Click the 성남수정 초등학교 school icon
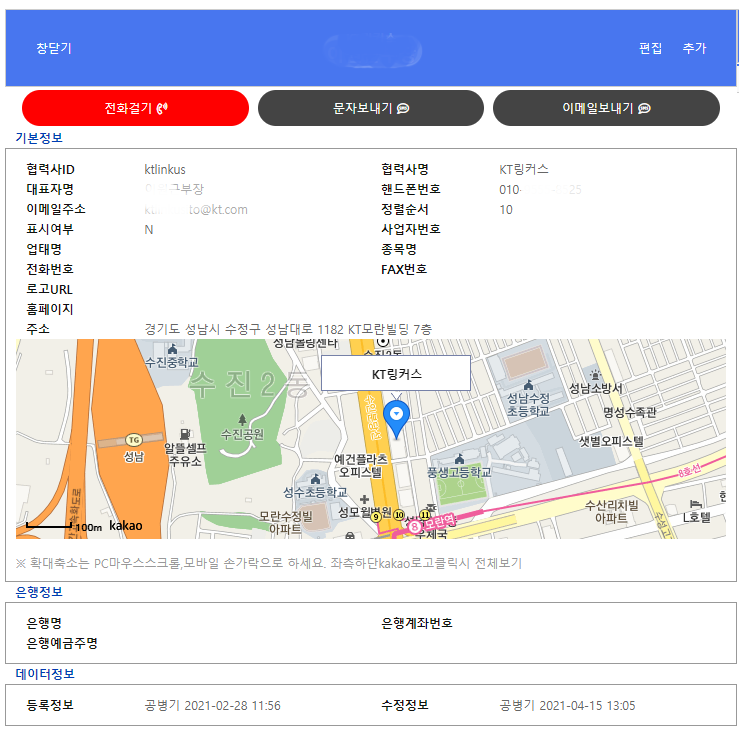 point(528,385)
